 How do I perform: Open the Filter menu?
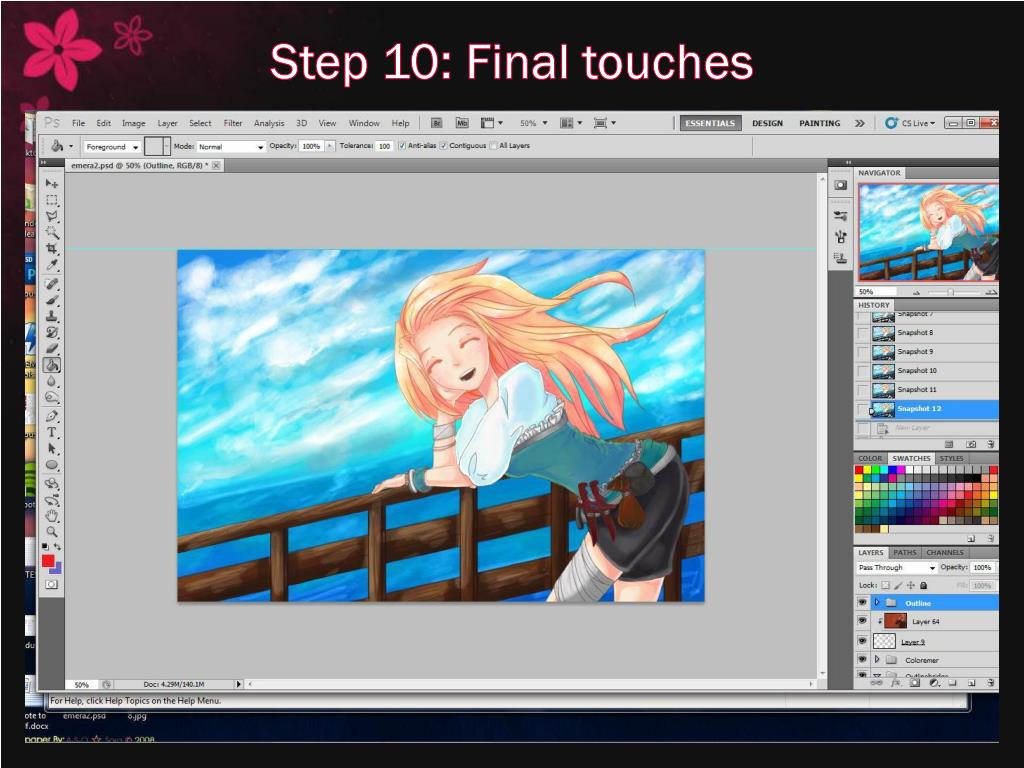(x=232, y=123)
